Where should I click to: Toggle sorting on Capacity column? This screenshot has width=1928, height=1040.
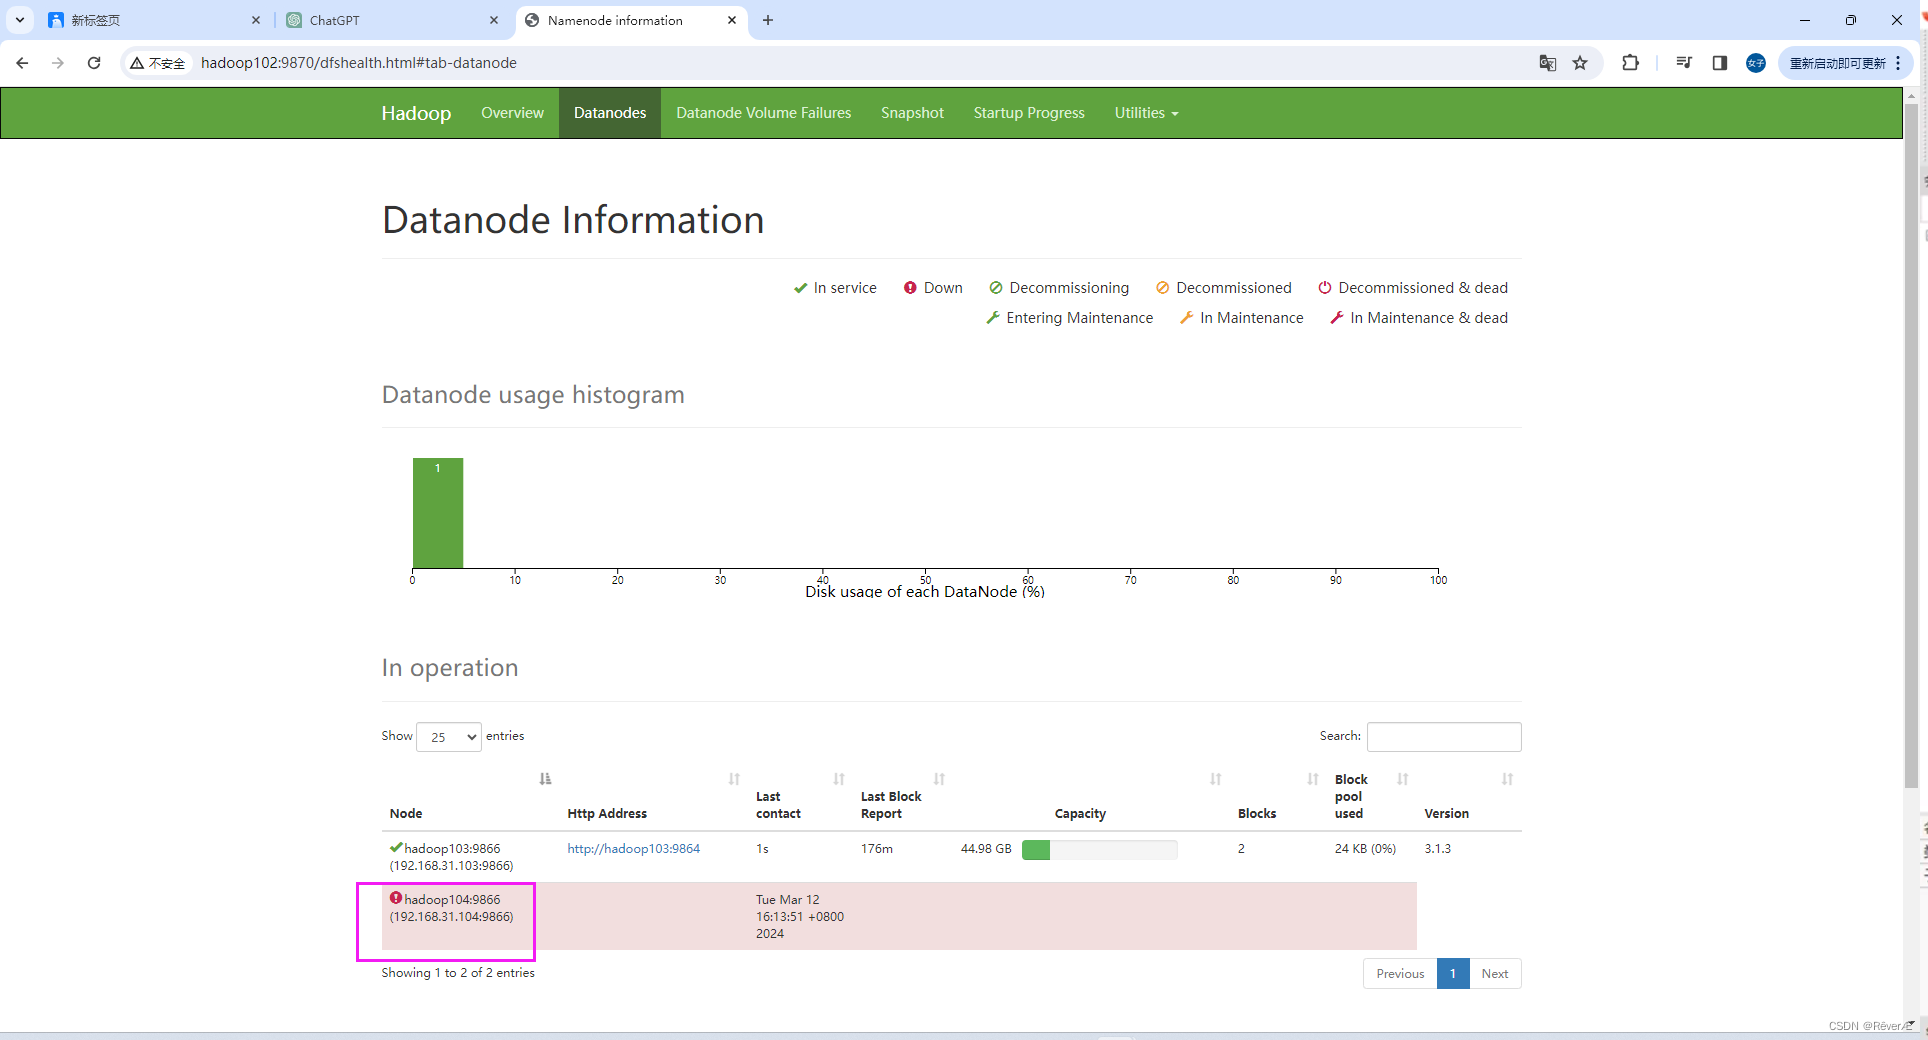(x=1216, y=779)
